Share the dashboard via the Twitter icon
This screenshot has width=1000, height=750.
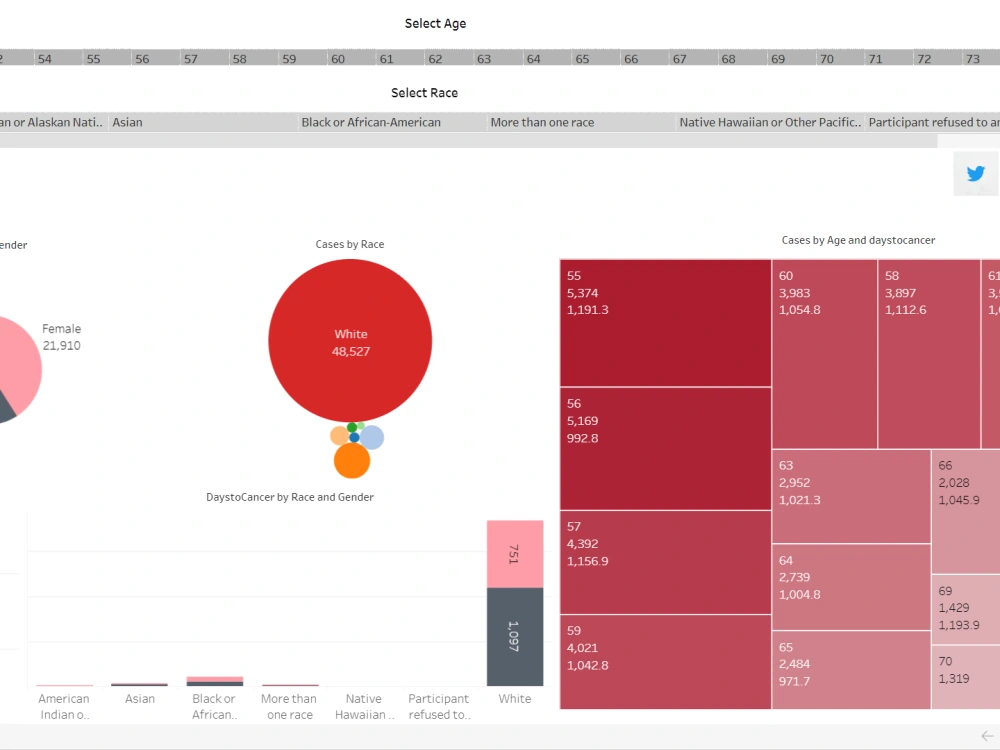click(975, 173)
